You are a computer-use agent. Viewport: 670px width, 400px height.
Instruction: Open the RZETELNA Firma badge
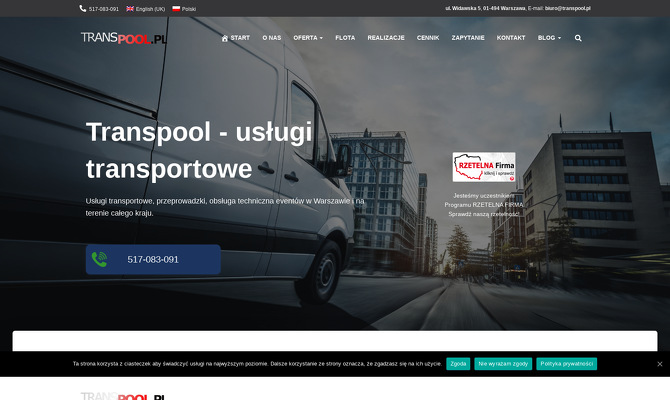(484, 167)
